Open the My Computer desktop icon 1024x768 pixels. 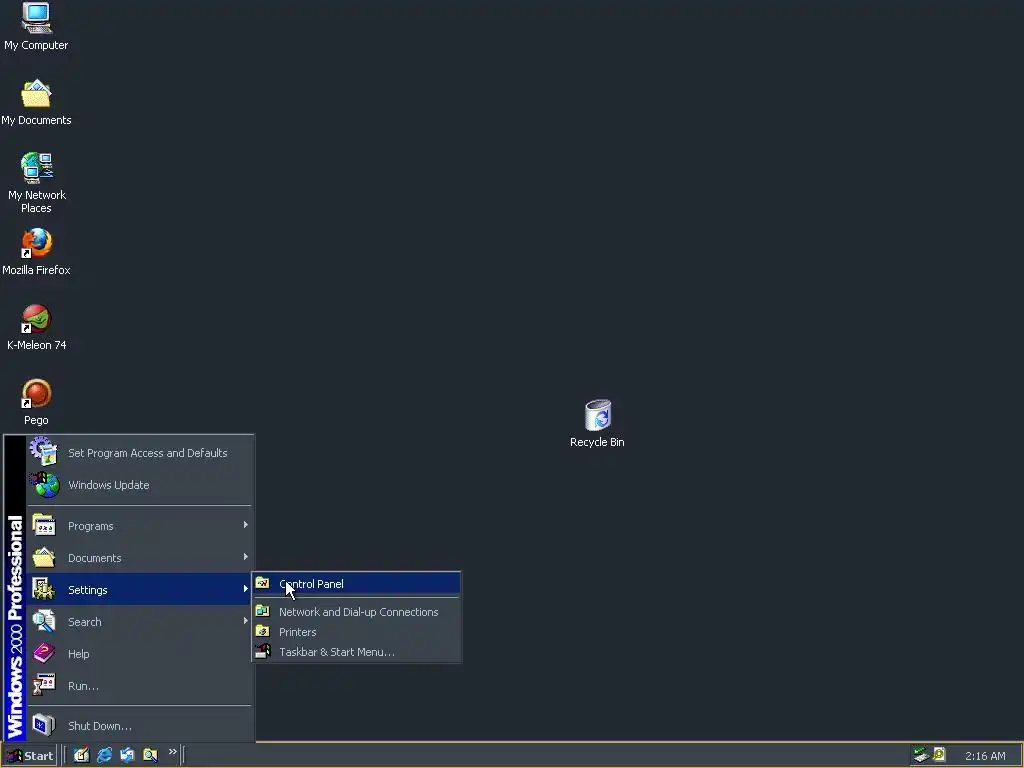coord(36,26)
